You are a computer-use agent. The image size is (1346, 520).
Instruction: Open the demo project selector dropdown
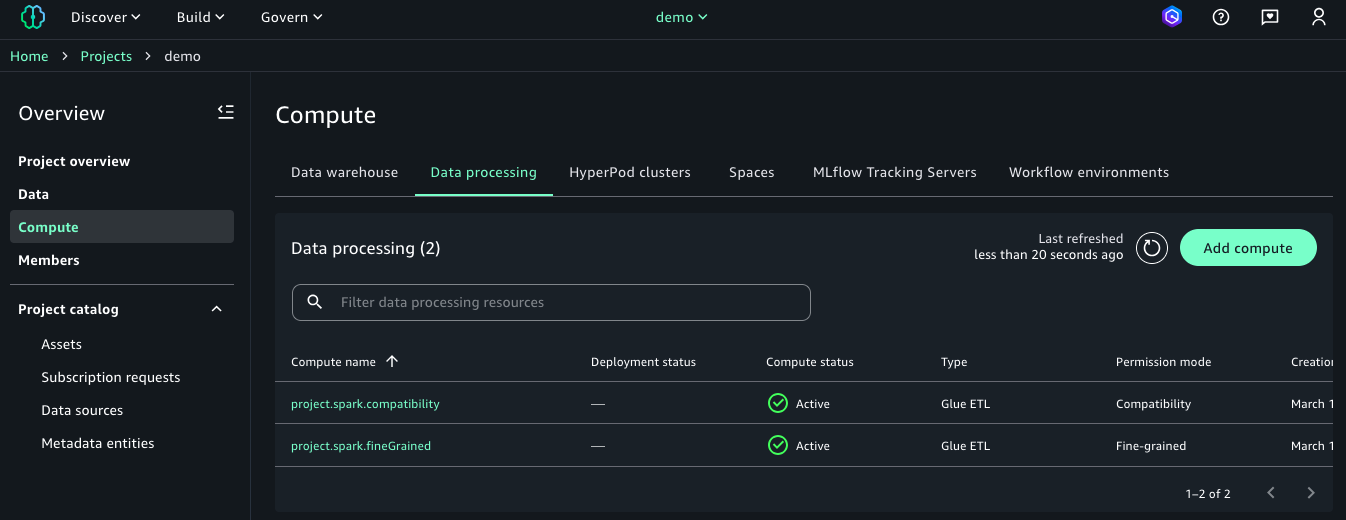click(x=681, y=17)
